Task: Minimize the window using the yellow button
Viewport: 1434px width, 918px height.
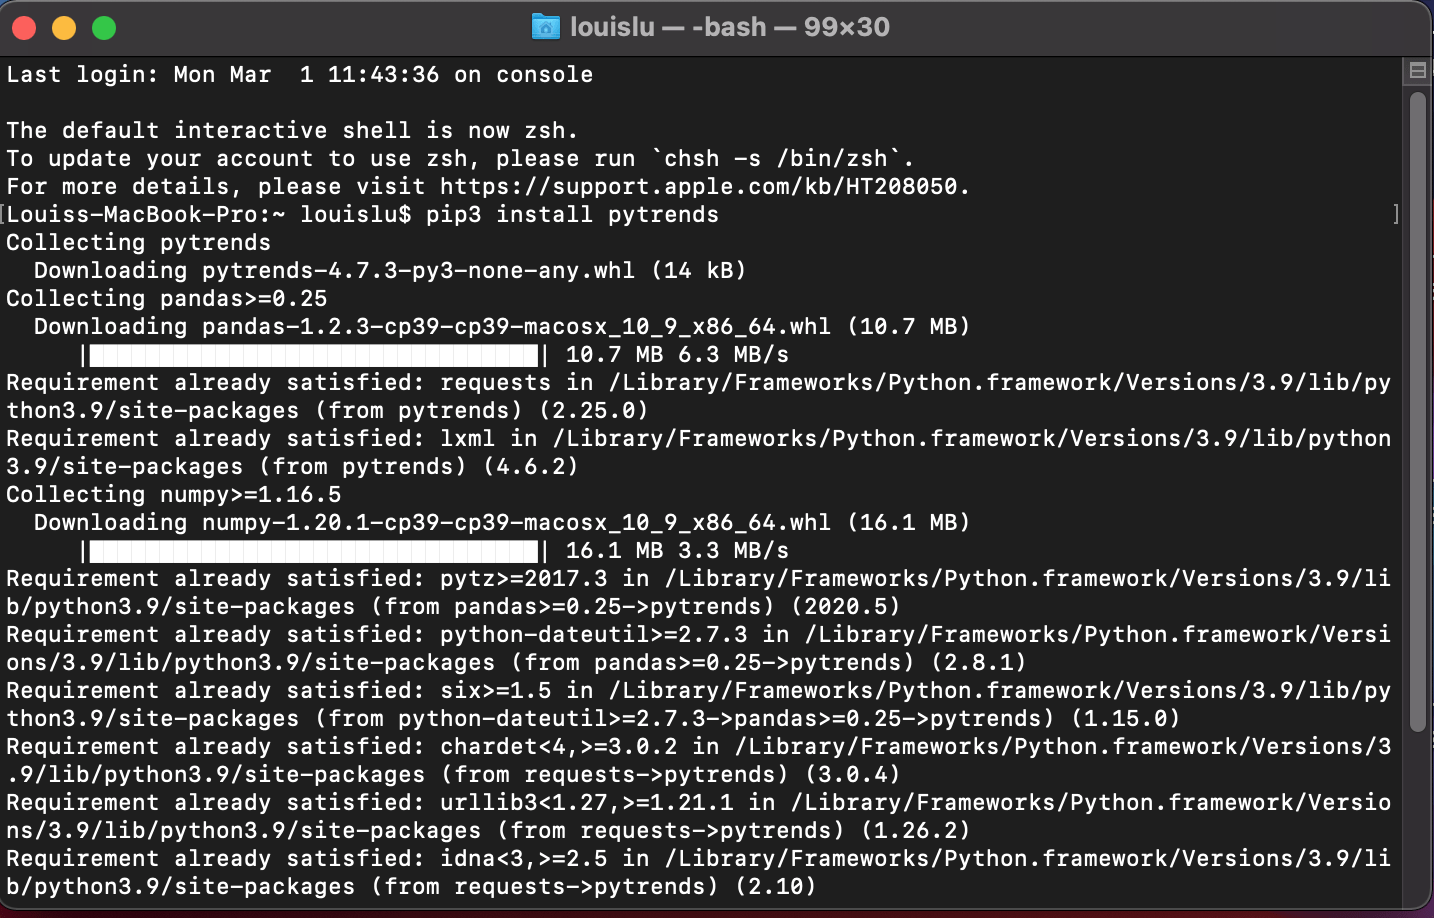Action: click(x=64, y=28)
